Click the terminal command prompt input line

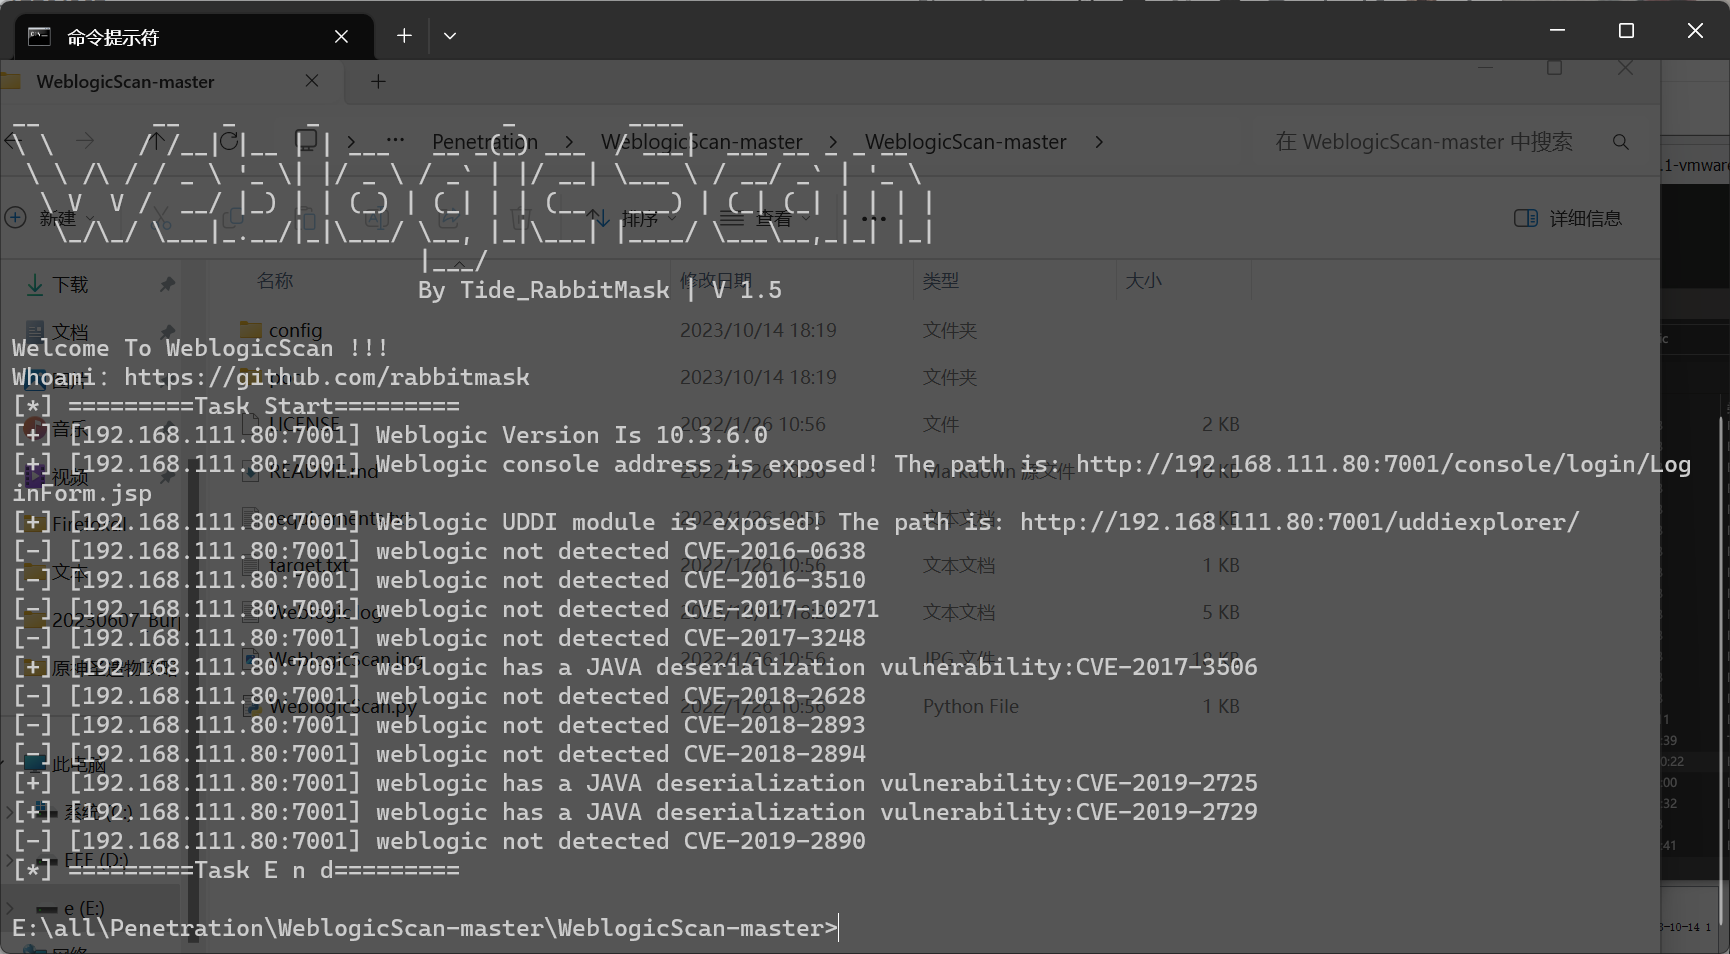point(426,928)
